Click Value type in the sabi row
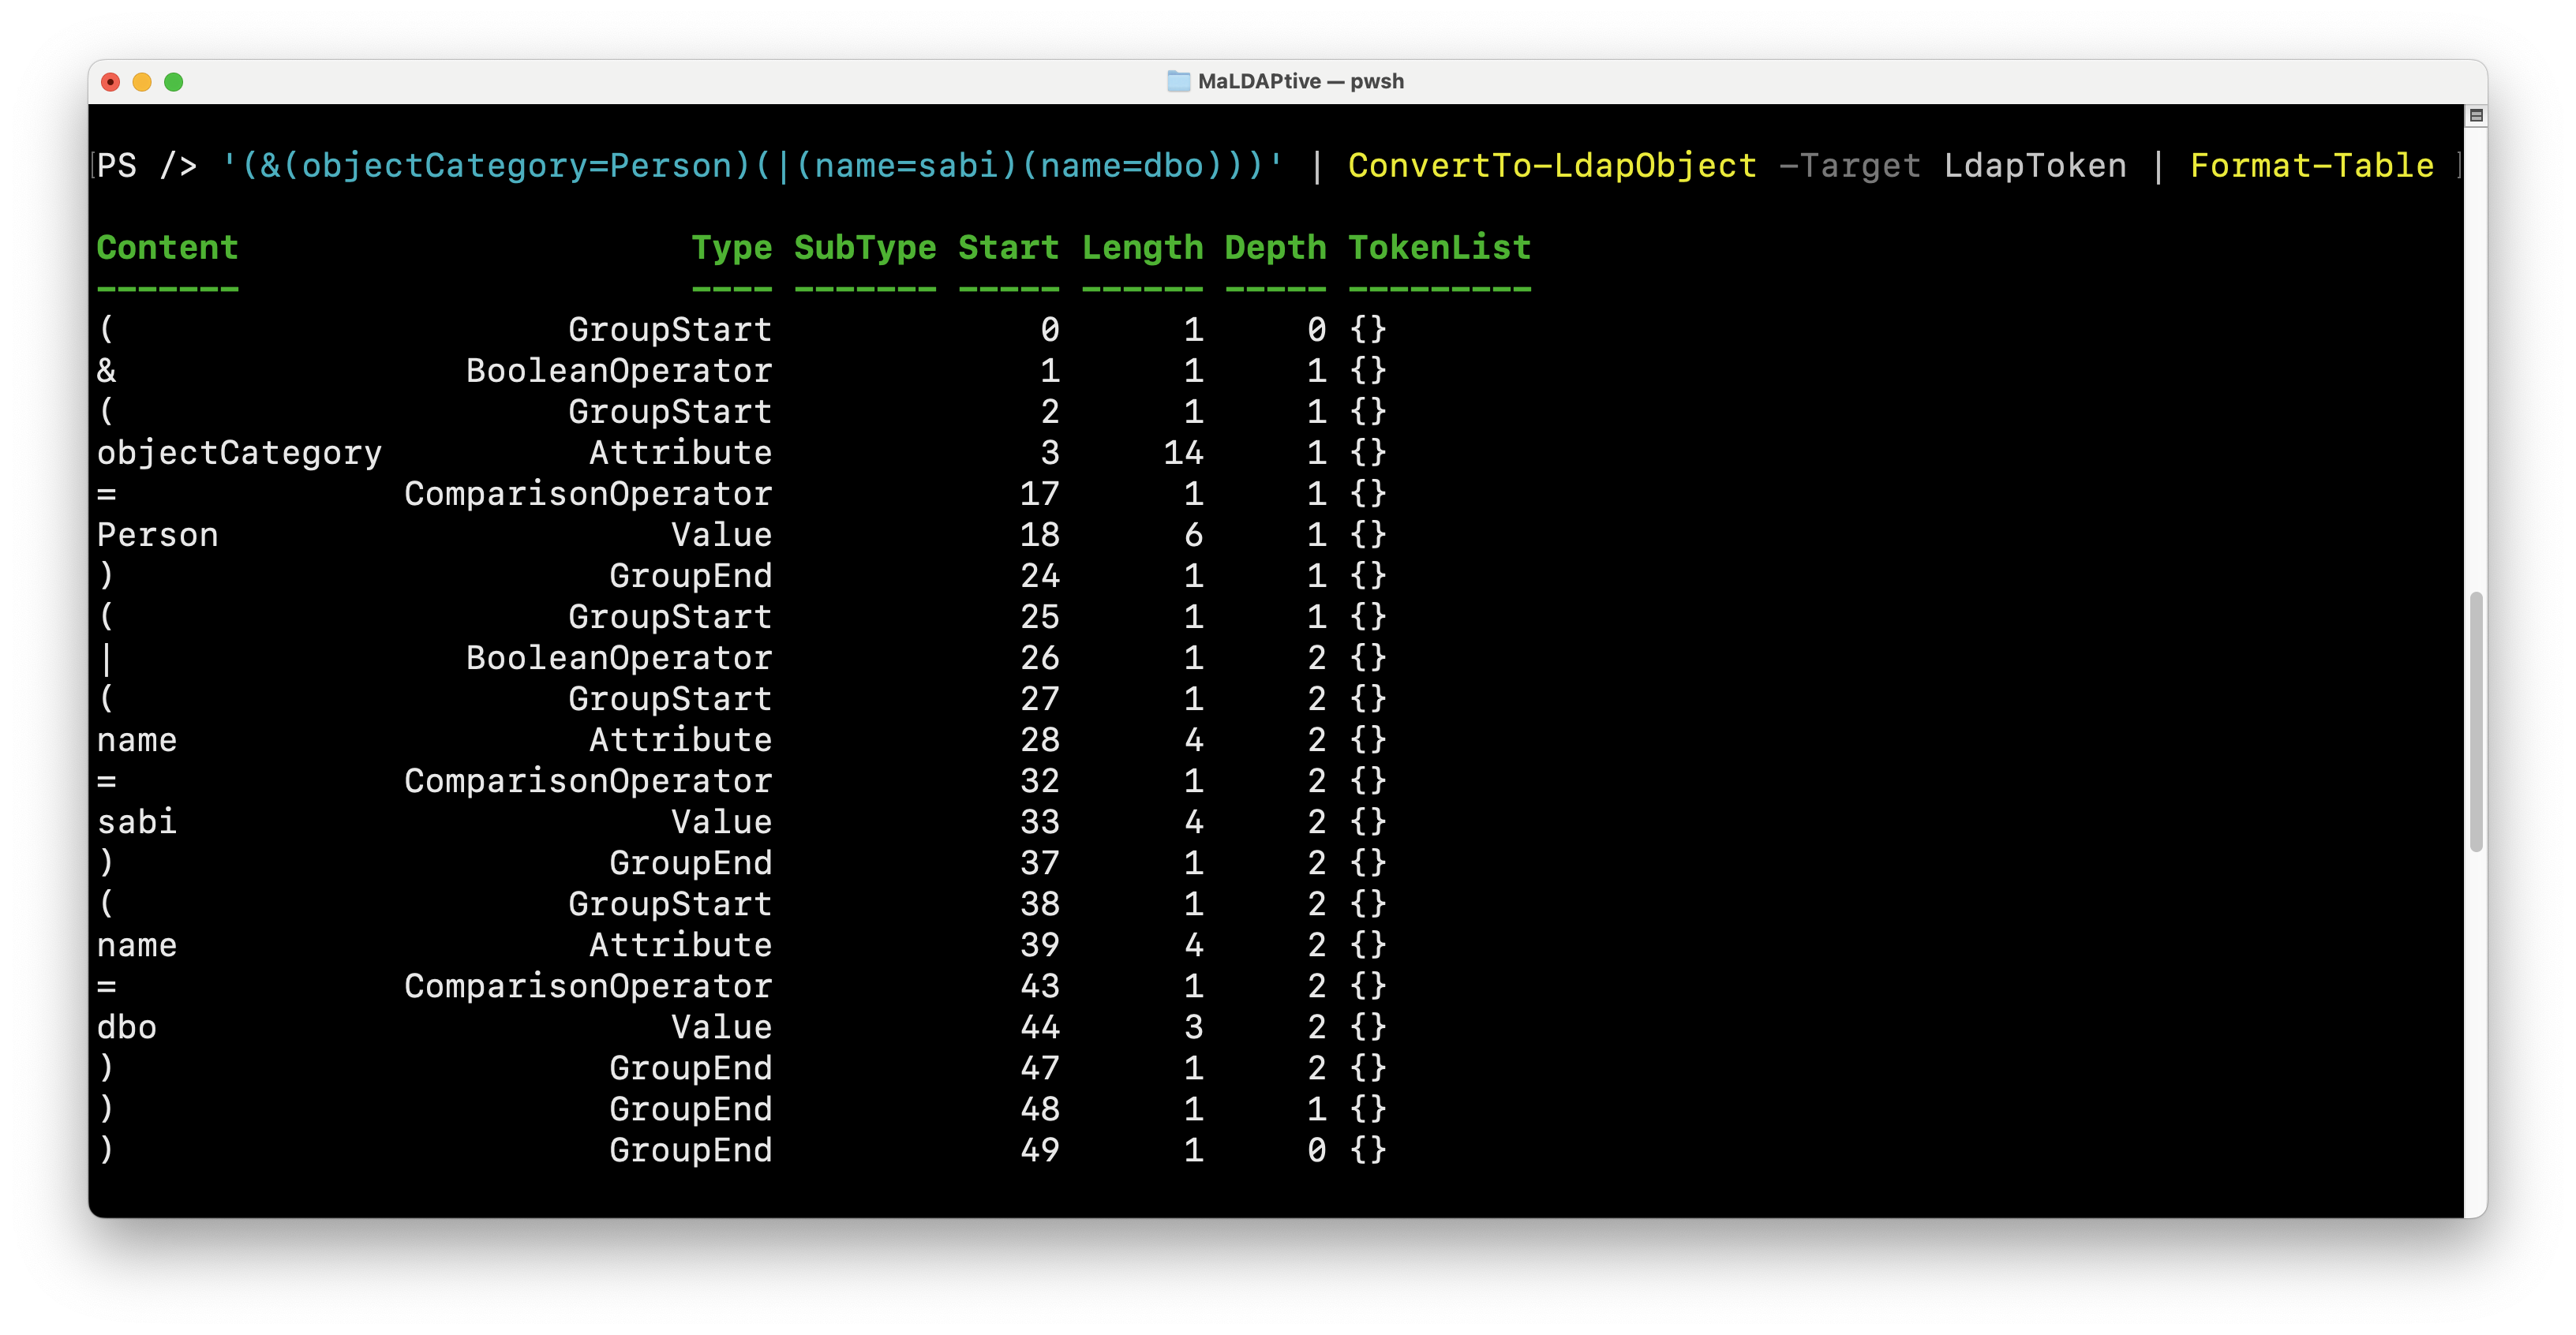This screenshot has height=1335, width=2576. pyautogui.click(x=721, y=822)
